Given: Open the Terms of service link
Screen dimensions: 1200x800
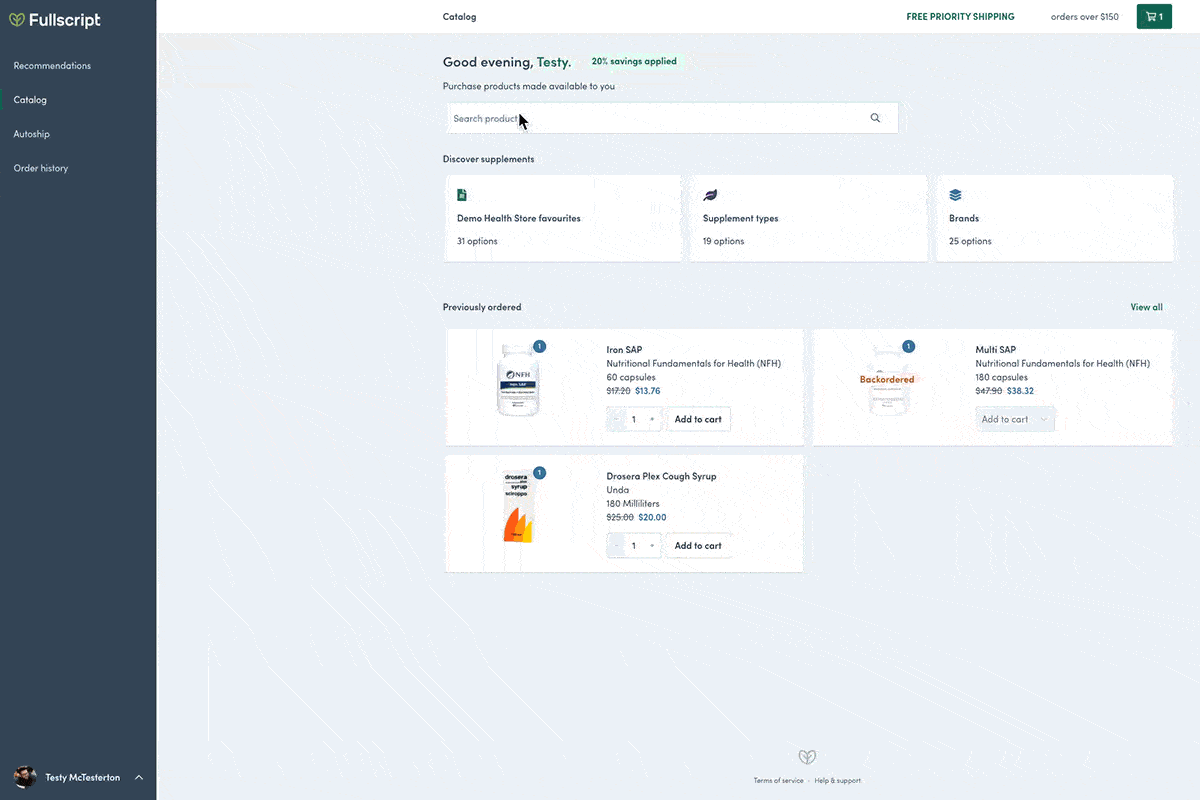Looking at the screenshot, I should pyautogui.click(x=778, y=780).
